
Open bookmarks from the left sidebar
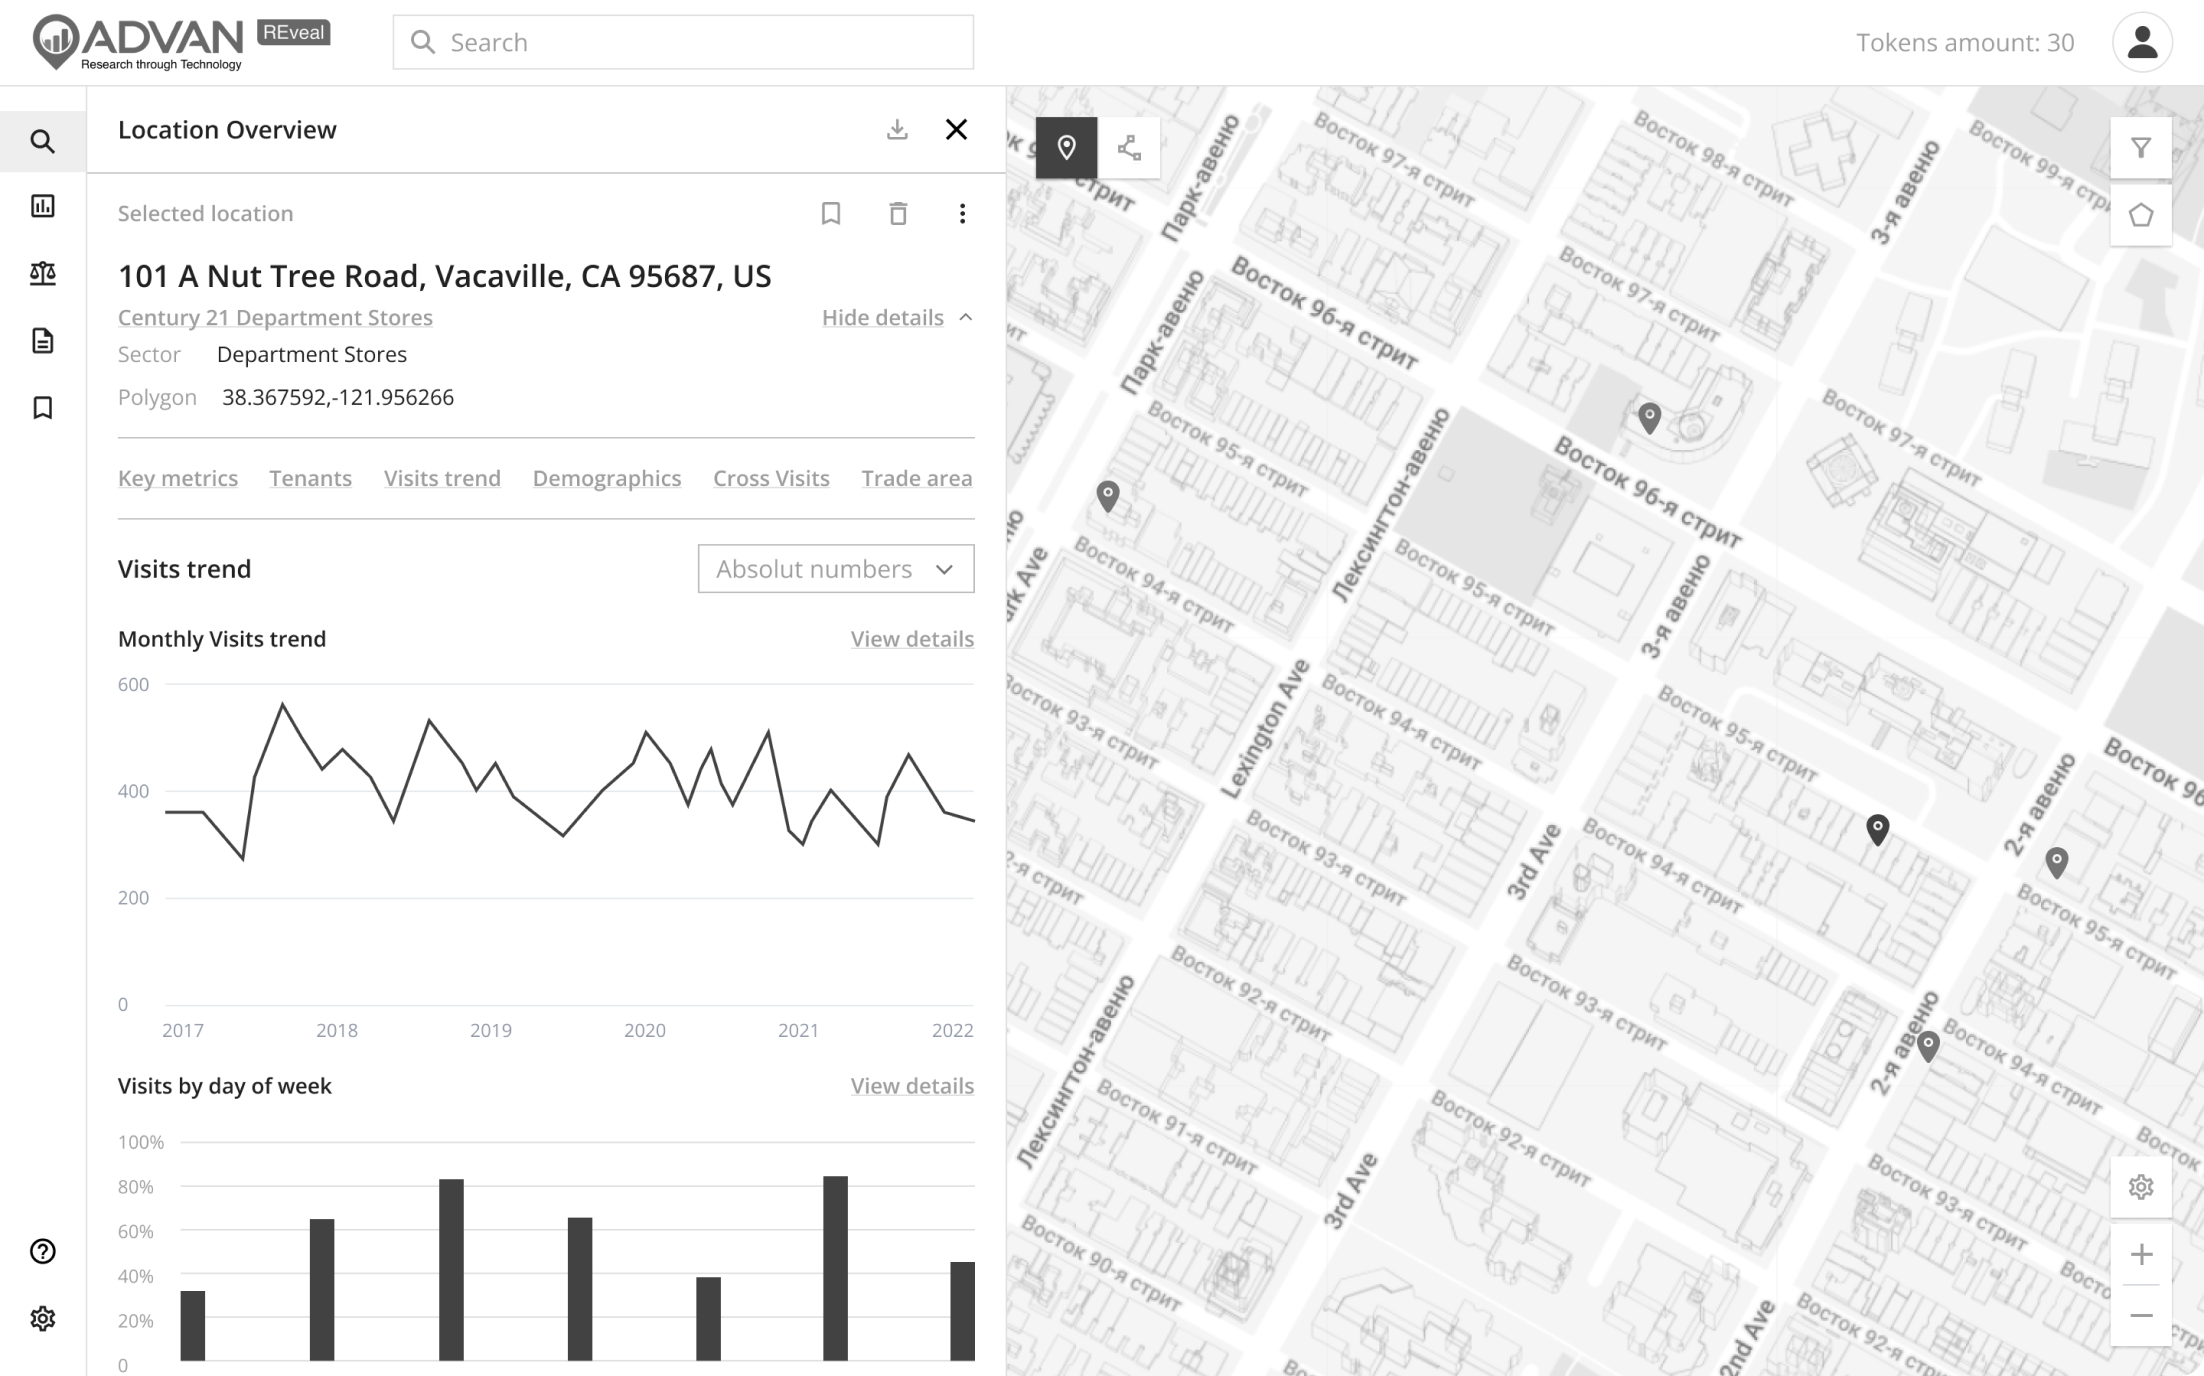[x=43, y=407]
